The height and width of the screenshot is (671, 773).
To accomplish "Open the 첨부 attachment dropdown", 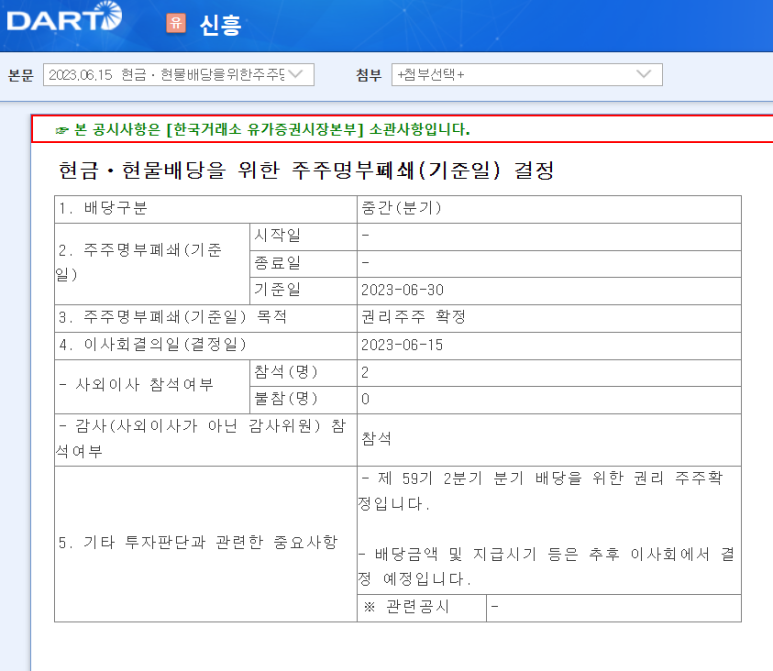I will (527, 74).
